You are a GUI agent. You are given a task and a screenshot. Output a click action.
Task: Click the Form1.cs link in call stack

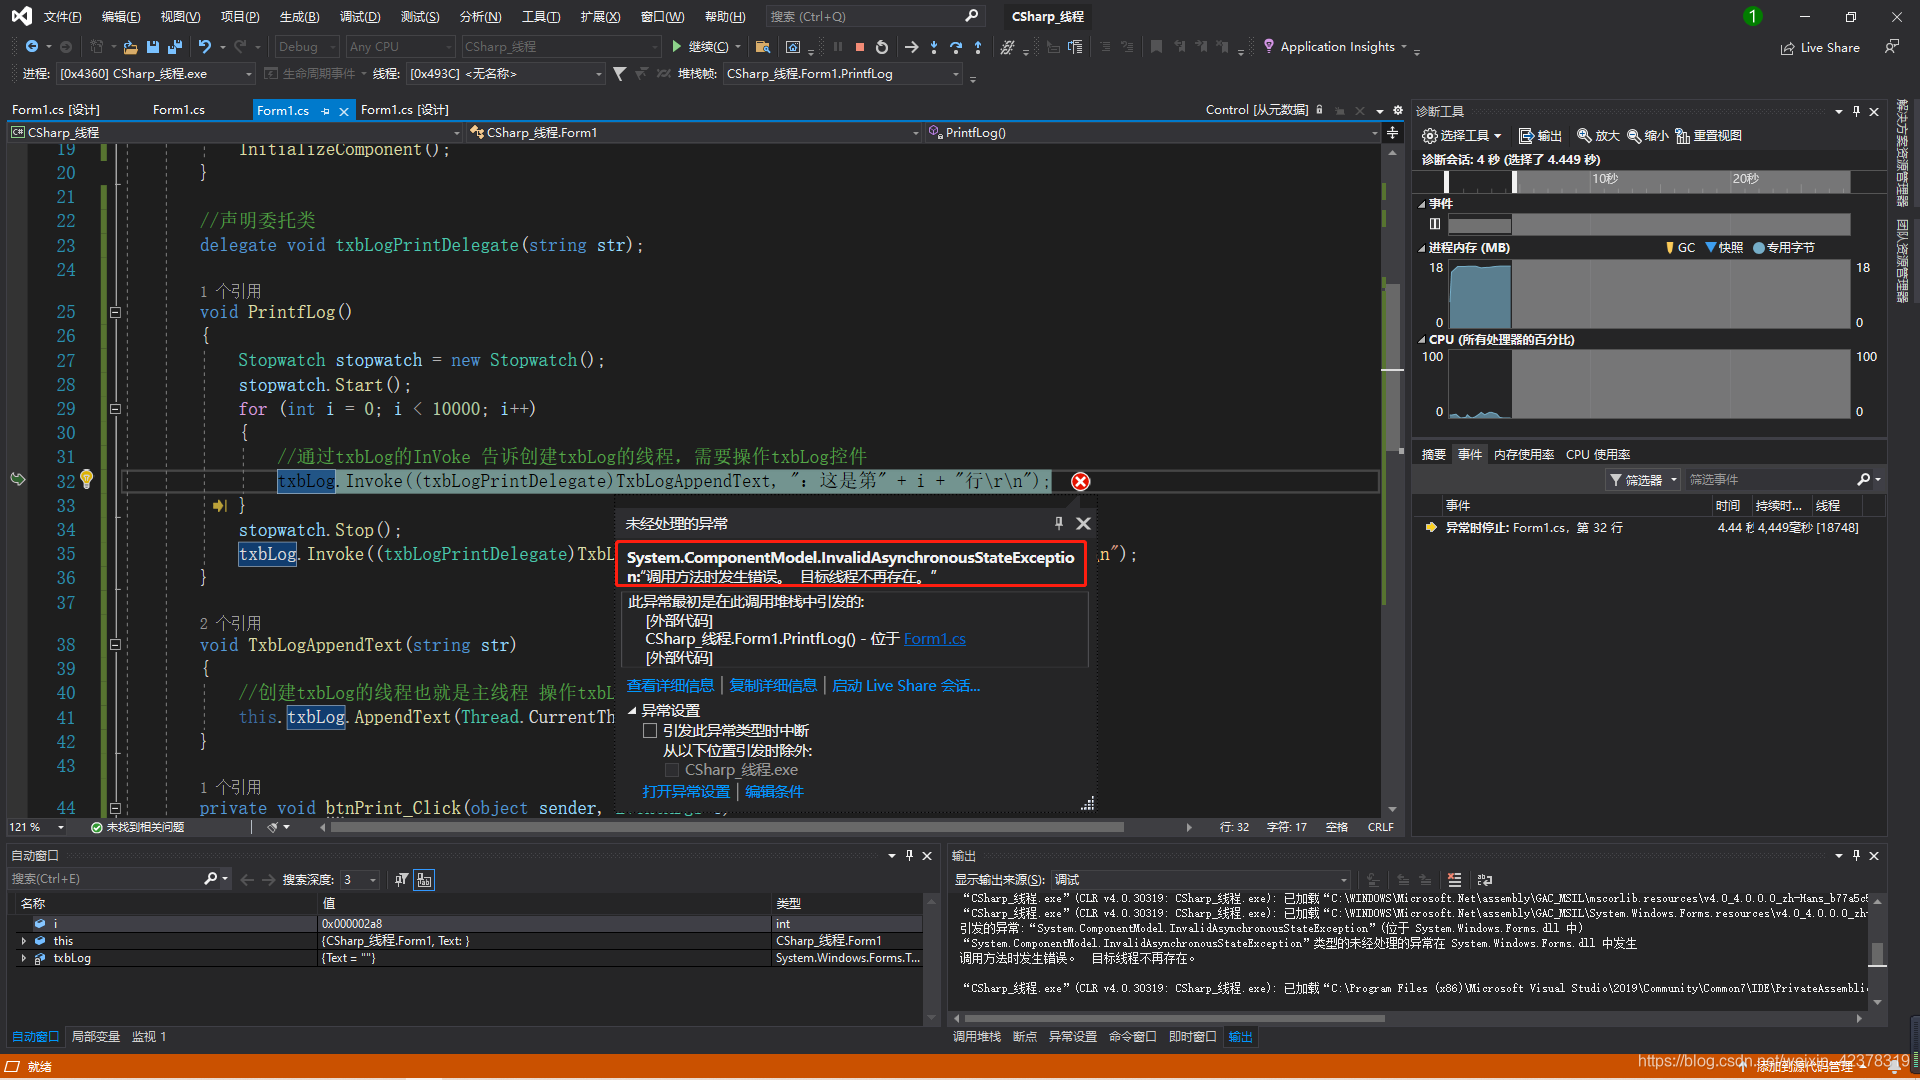pyautogui.click(x=934, y=639)
